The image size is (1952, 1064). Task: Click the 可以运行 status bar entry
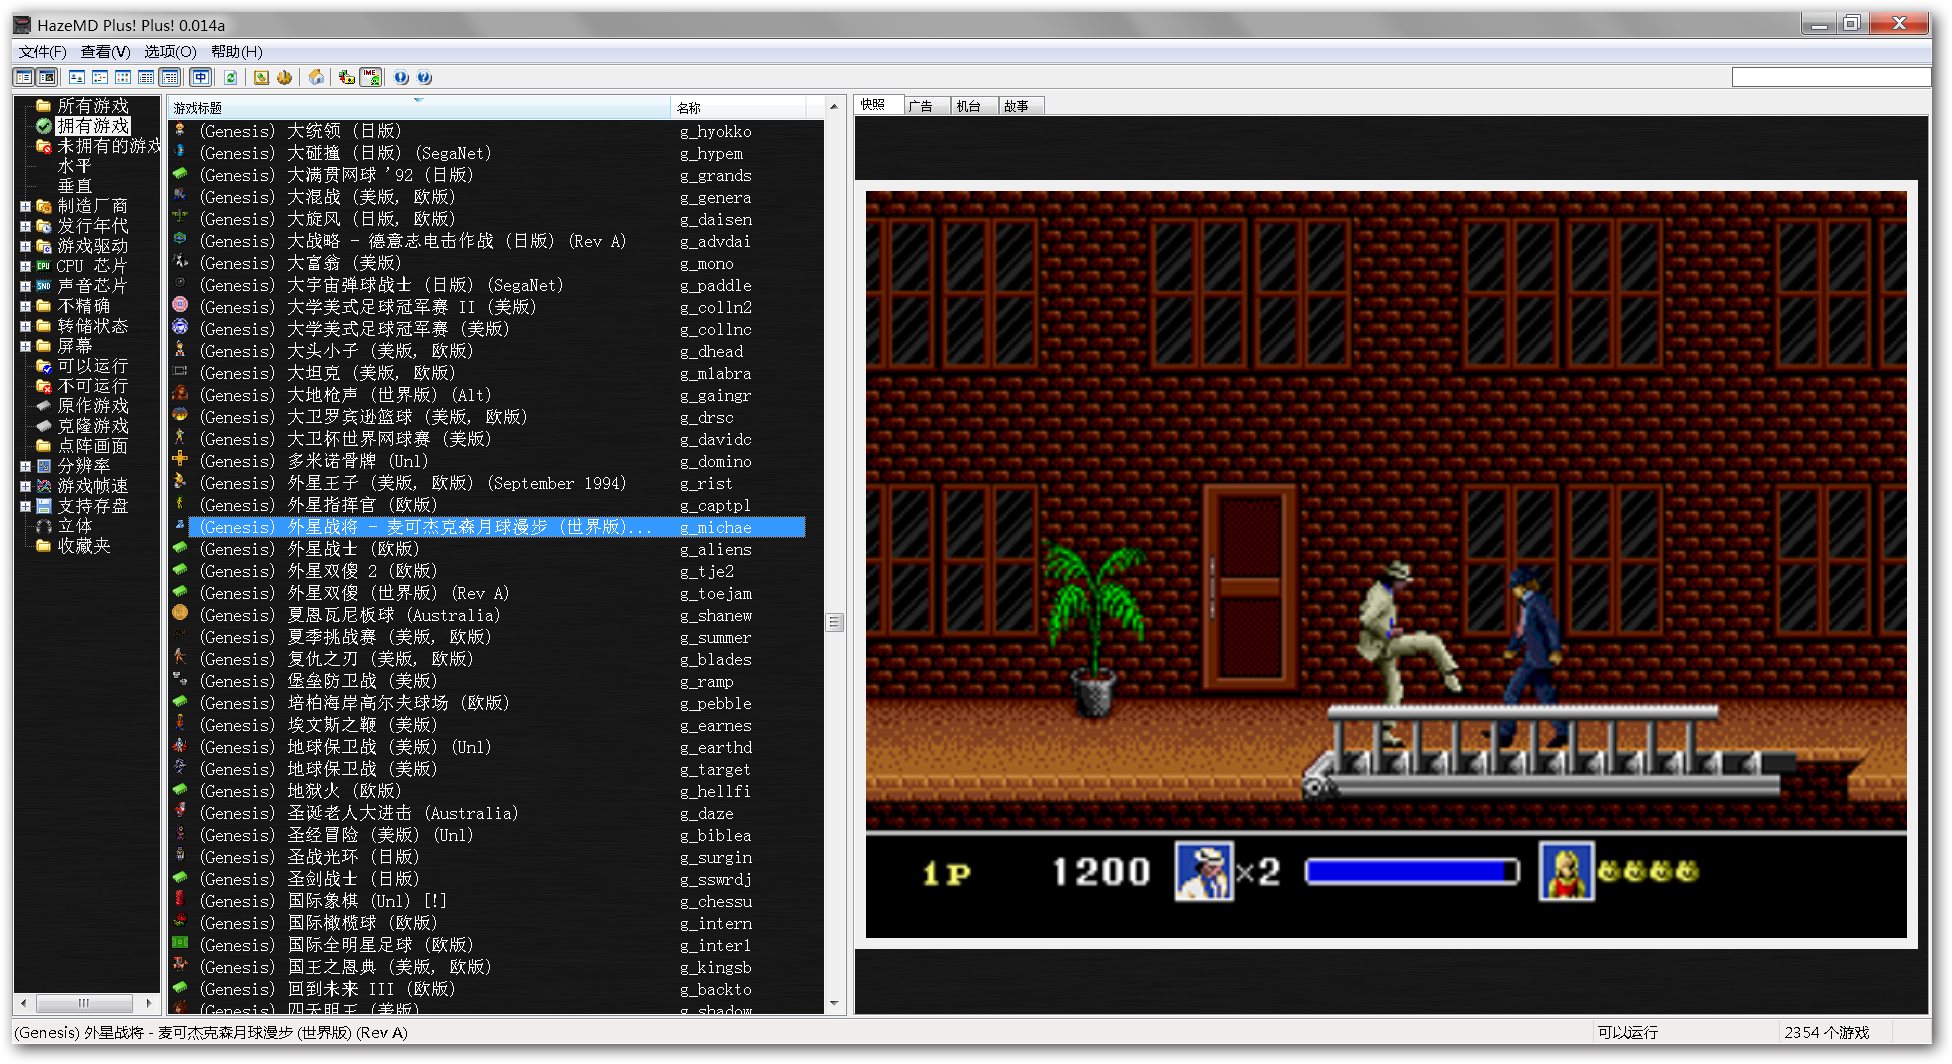coord(1627,1032)
